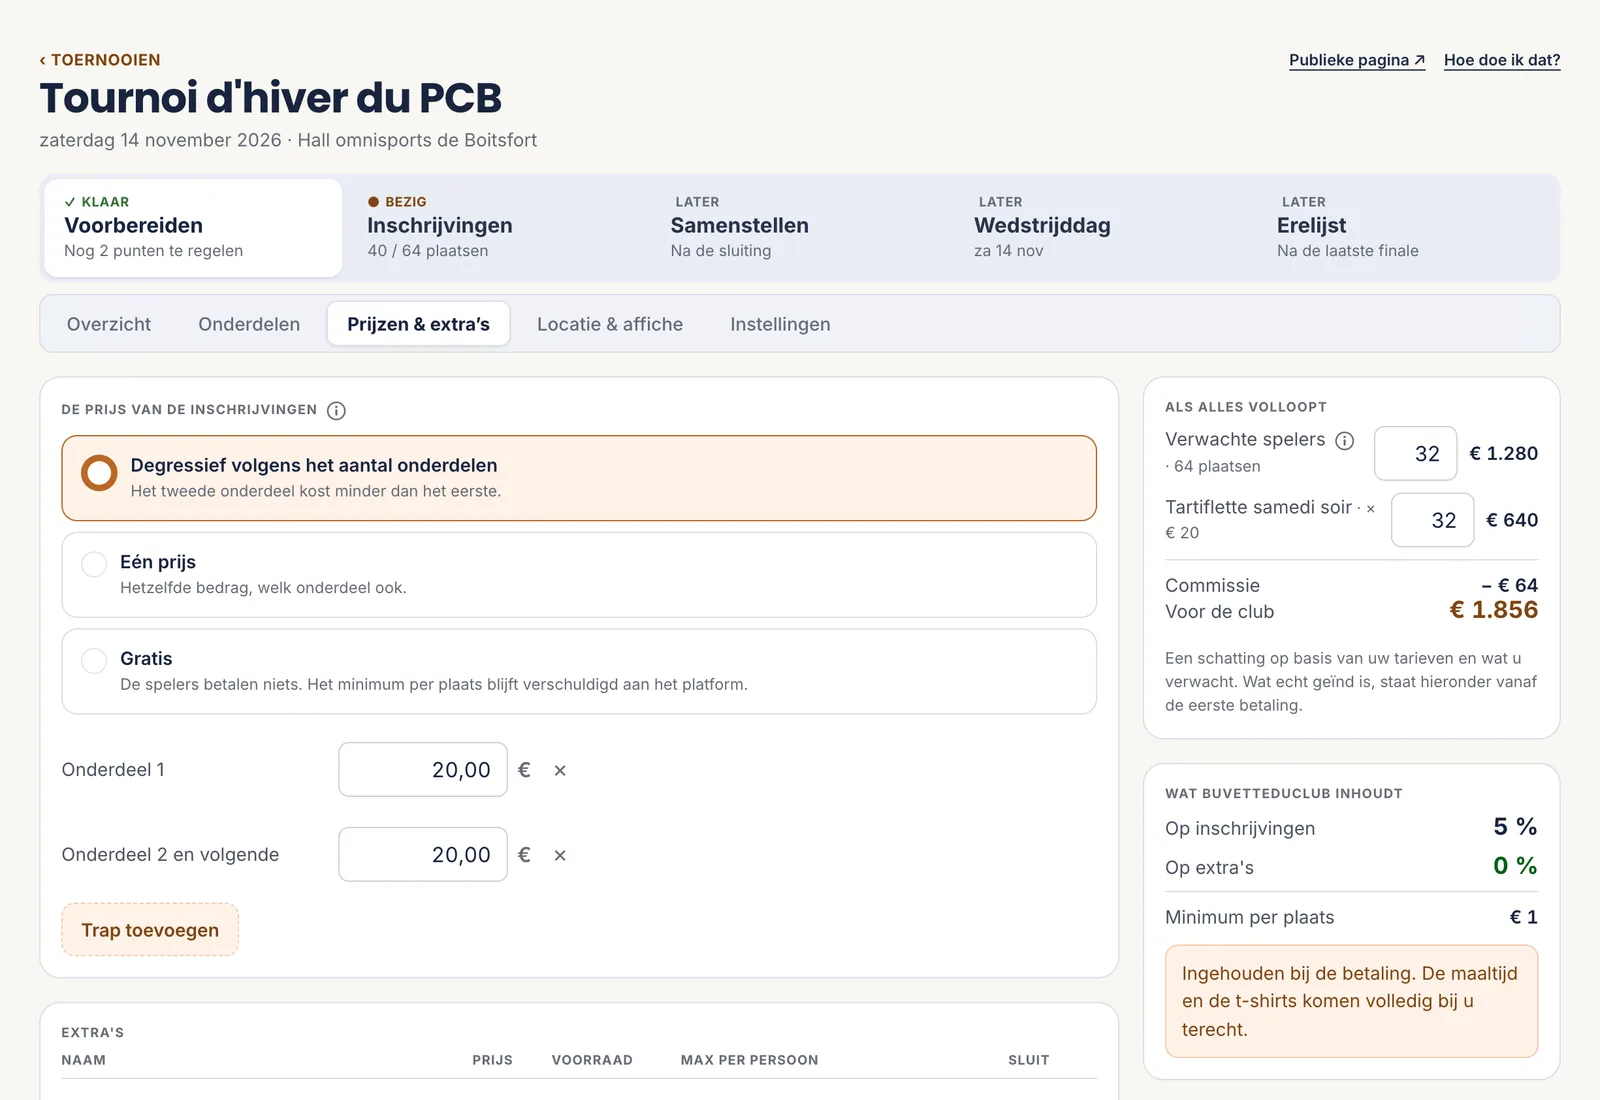Open the Samenstellen step

pos(800,228)
